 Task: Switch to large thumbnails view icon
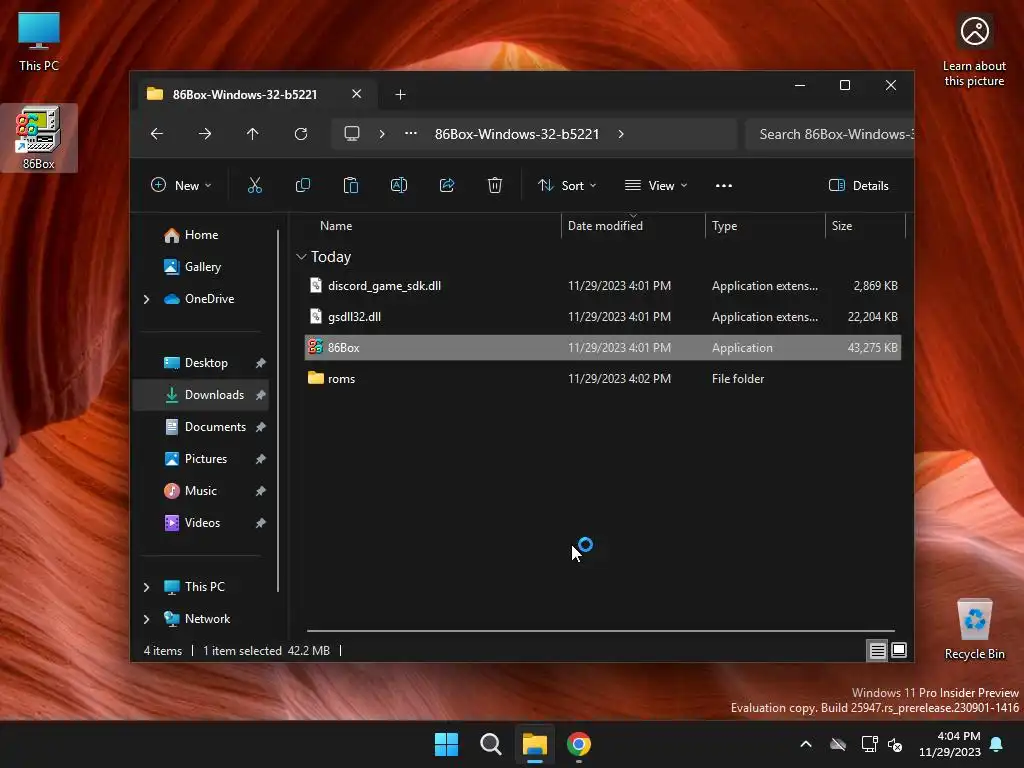pyautogui.click(x=899, y=650)
